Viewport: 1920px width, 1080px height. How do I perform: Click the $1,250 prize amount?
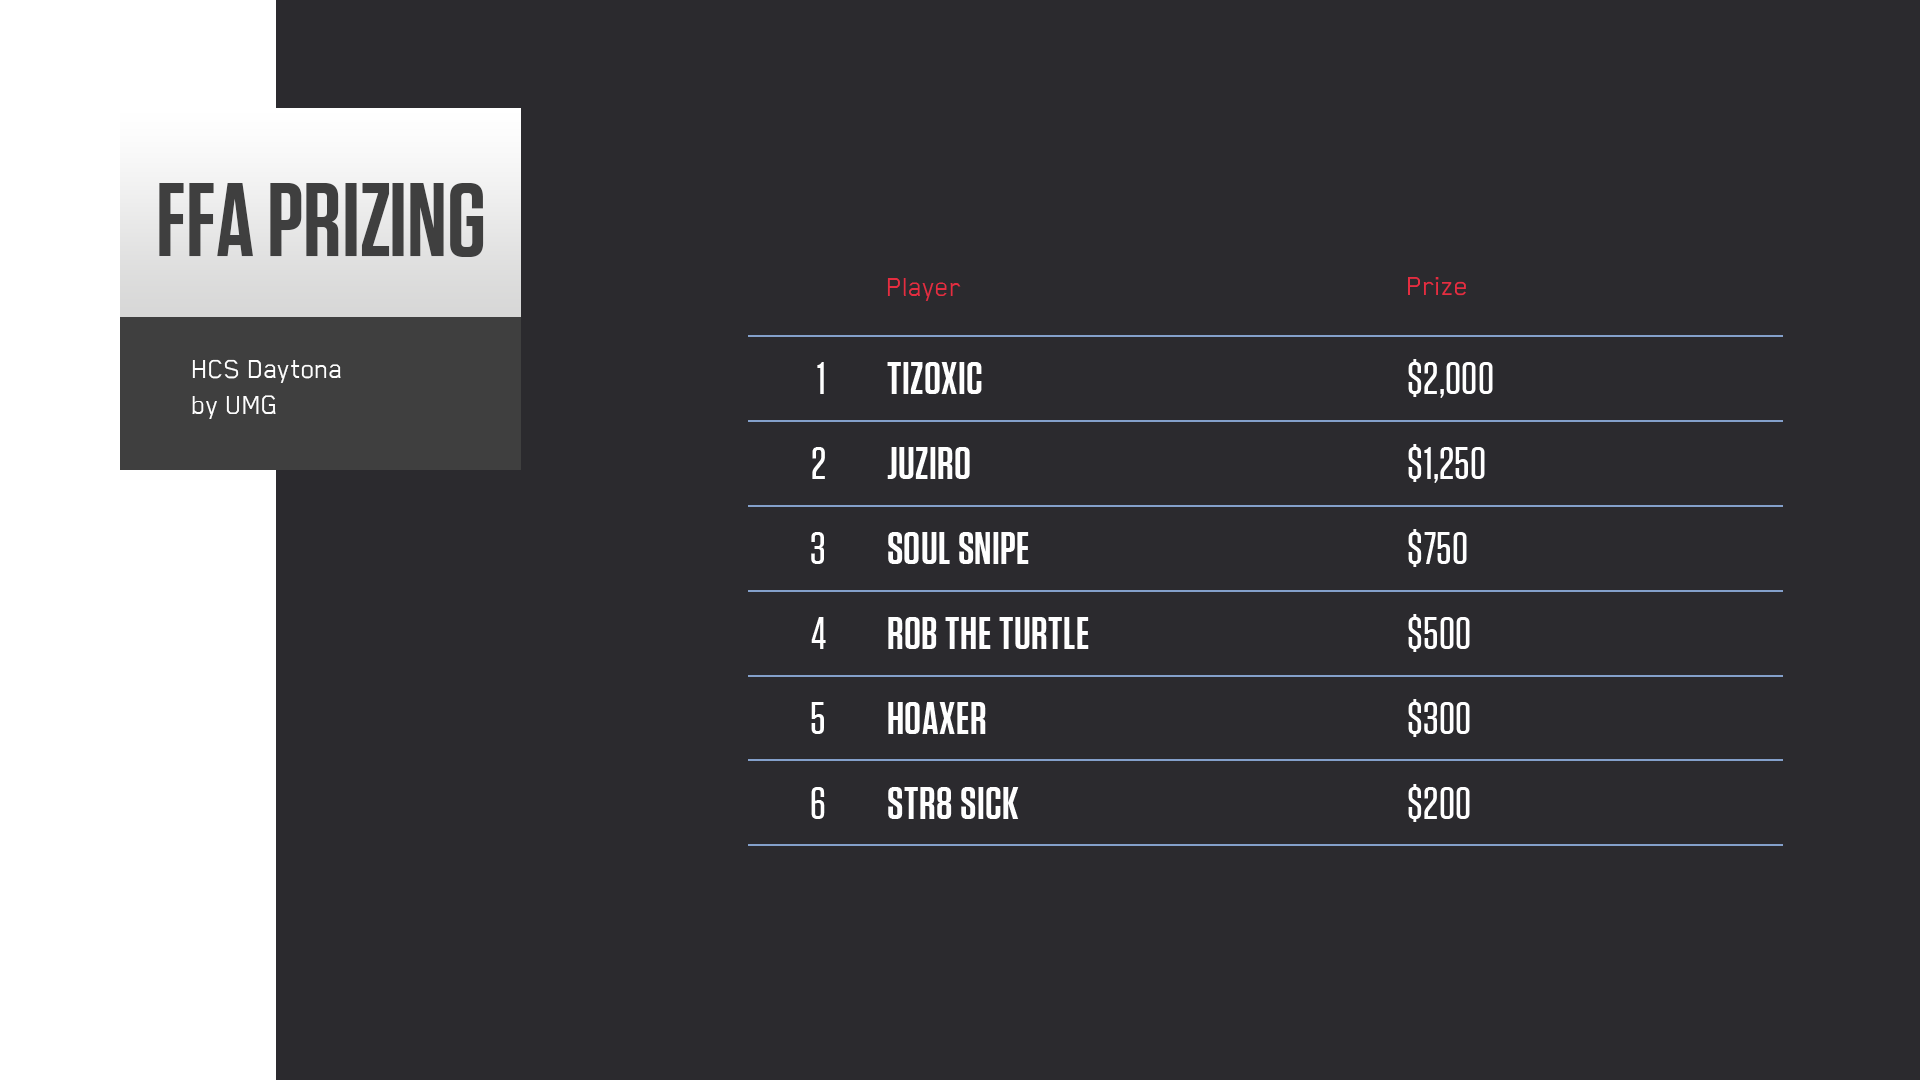(x=1445, y=464)
